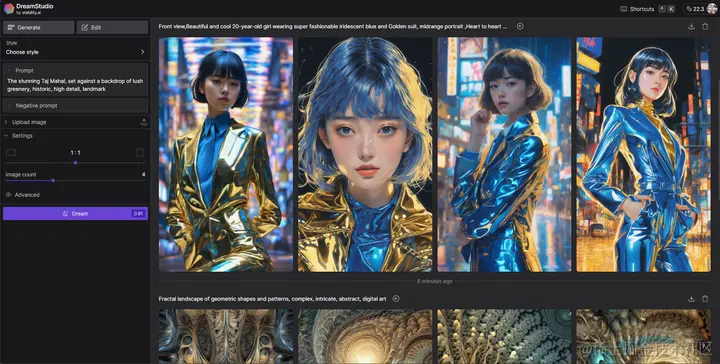Open the Shortcuts panel
720x364 pixels.
point(647,9)
